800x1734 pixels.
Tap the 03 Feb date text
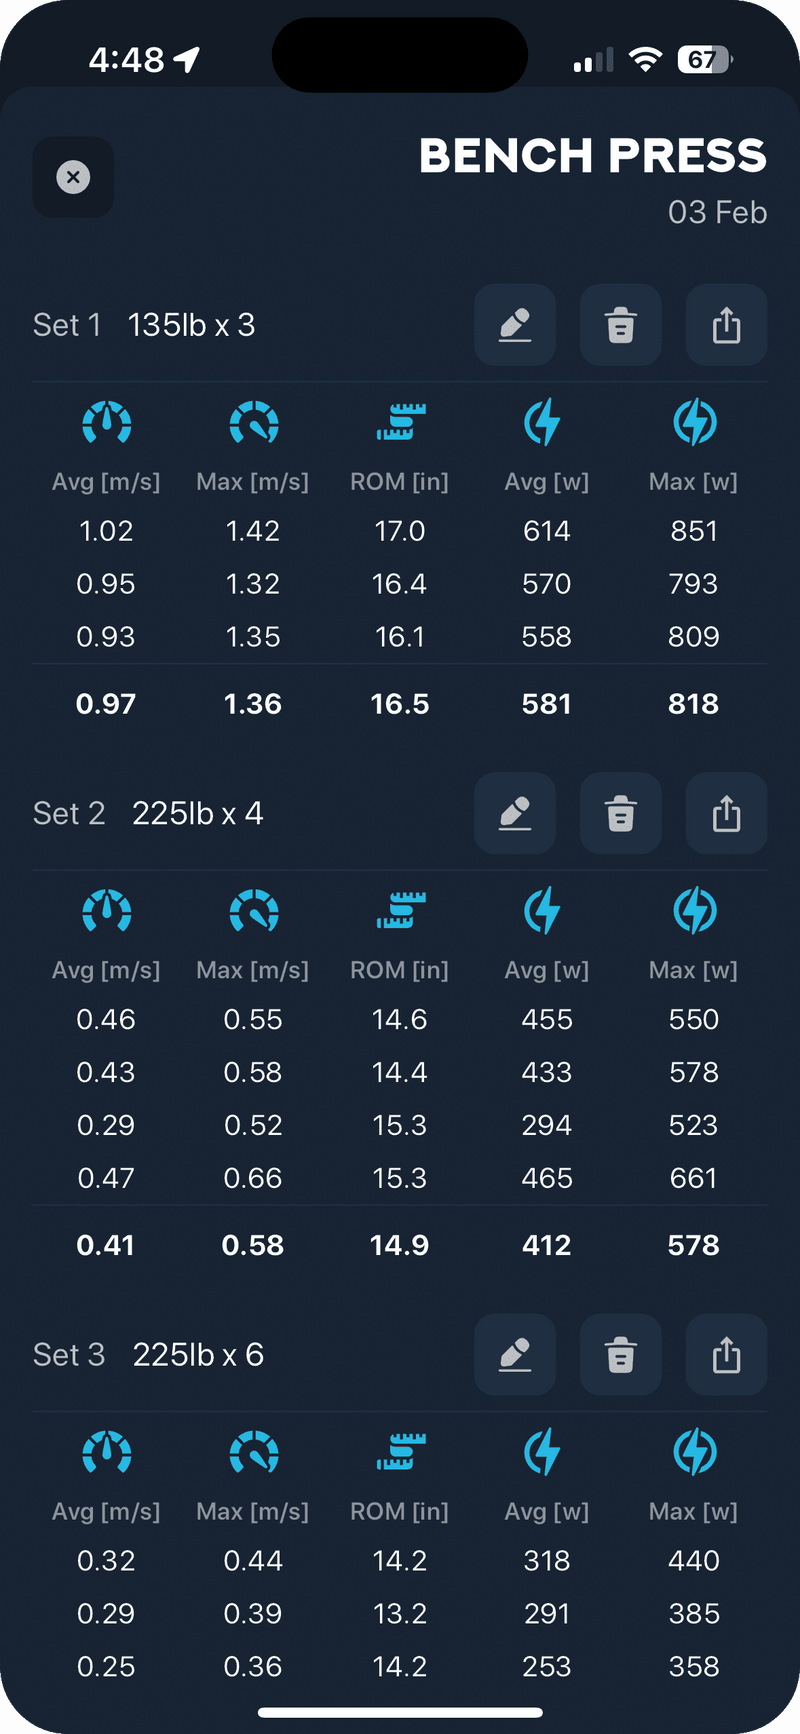coord(717,212)
